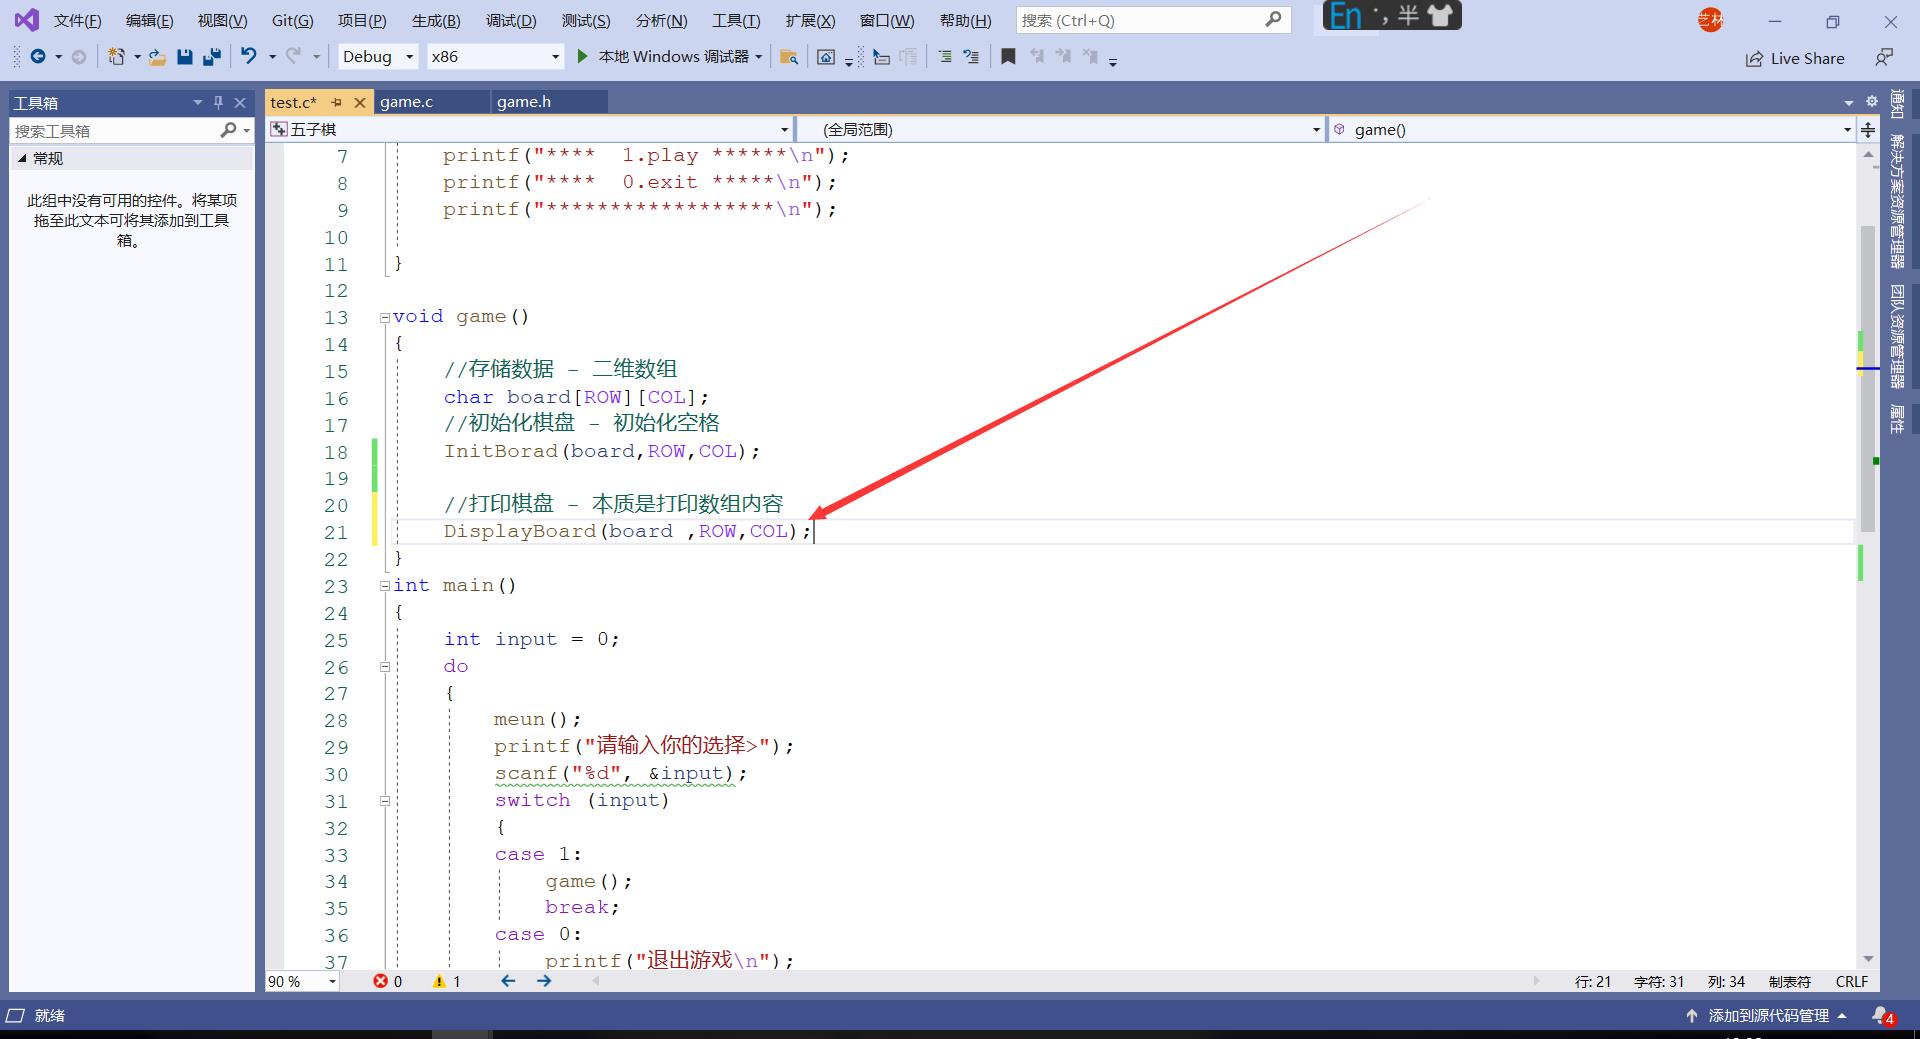This screenshot has width=1920, height=1039.
Task: Close the toolbox panel
Action: pyautogui.click(x=240, y=102)
